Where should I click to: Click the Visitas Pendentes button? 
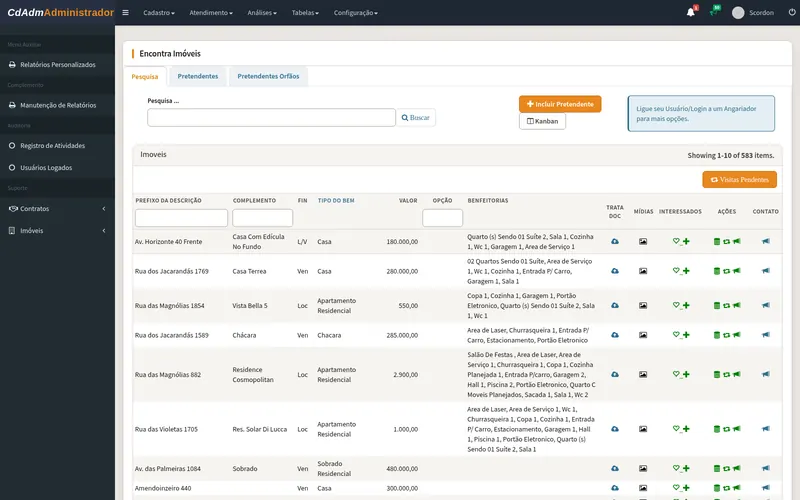[739, 180]
